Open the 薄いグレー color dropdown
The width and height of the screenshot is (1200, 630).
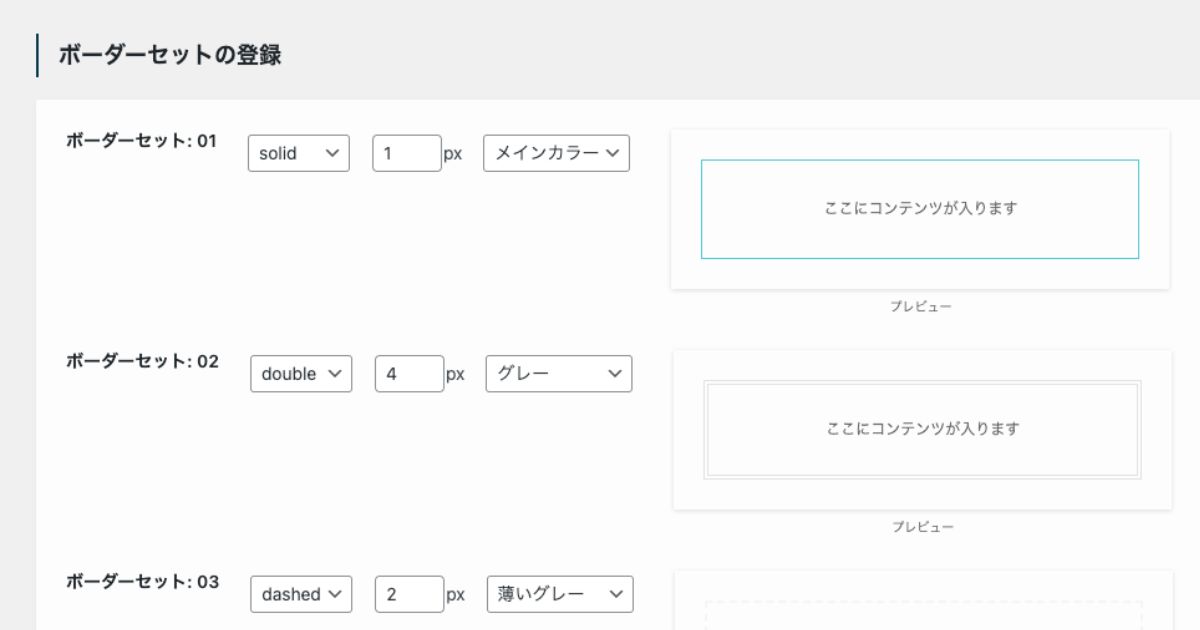[x=558, y=594]
